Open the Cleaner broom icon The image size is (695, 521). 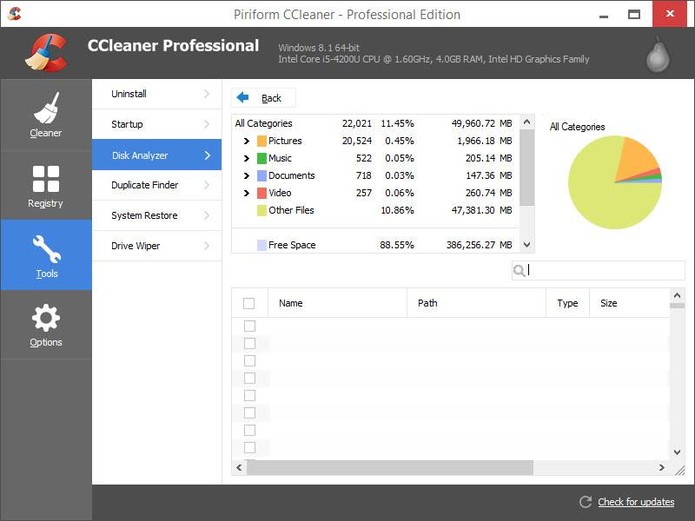point(45,108)
